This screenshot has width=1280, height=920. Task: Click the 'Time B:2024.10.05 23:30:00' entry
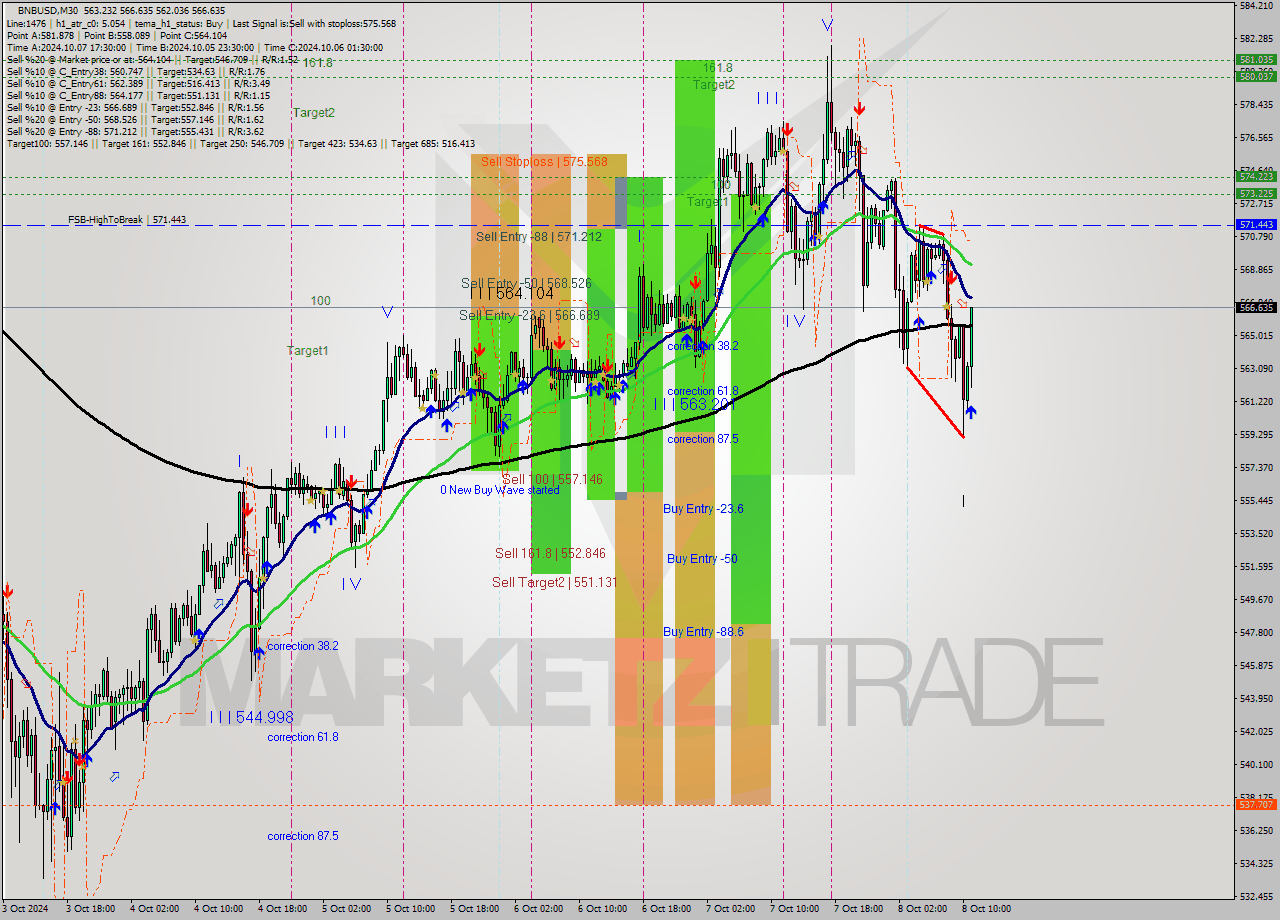(195, 47)
